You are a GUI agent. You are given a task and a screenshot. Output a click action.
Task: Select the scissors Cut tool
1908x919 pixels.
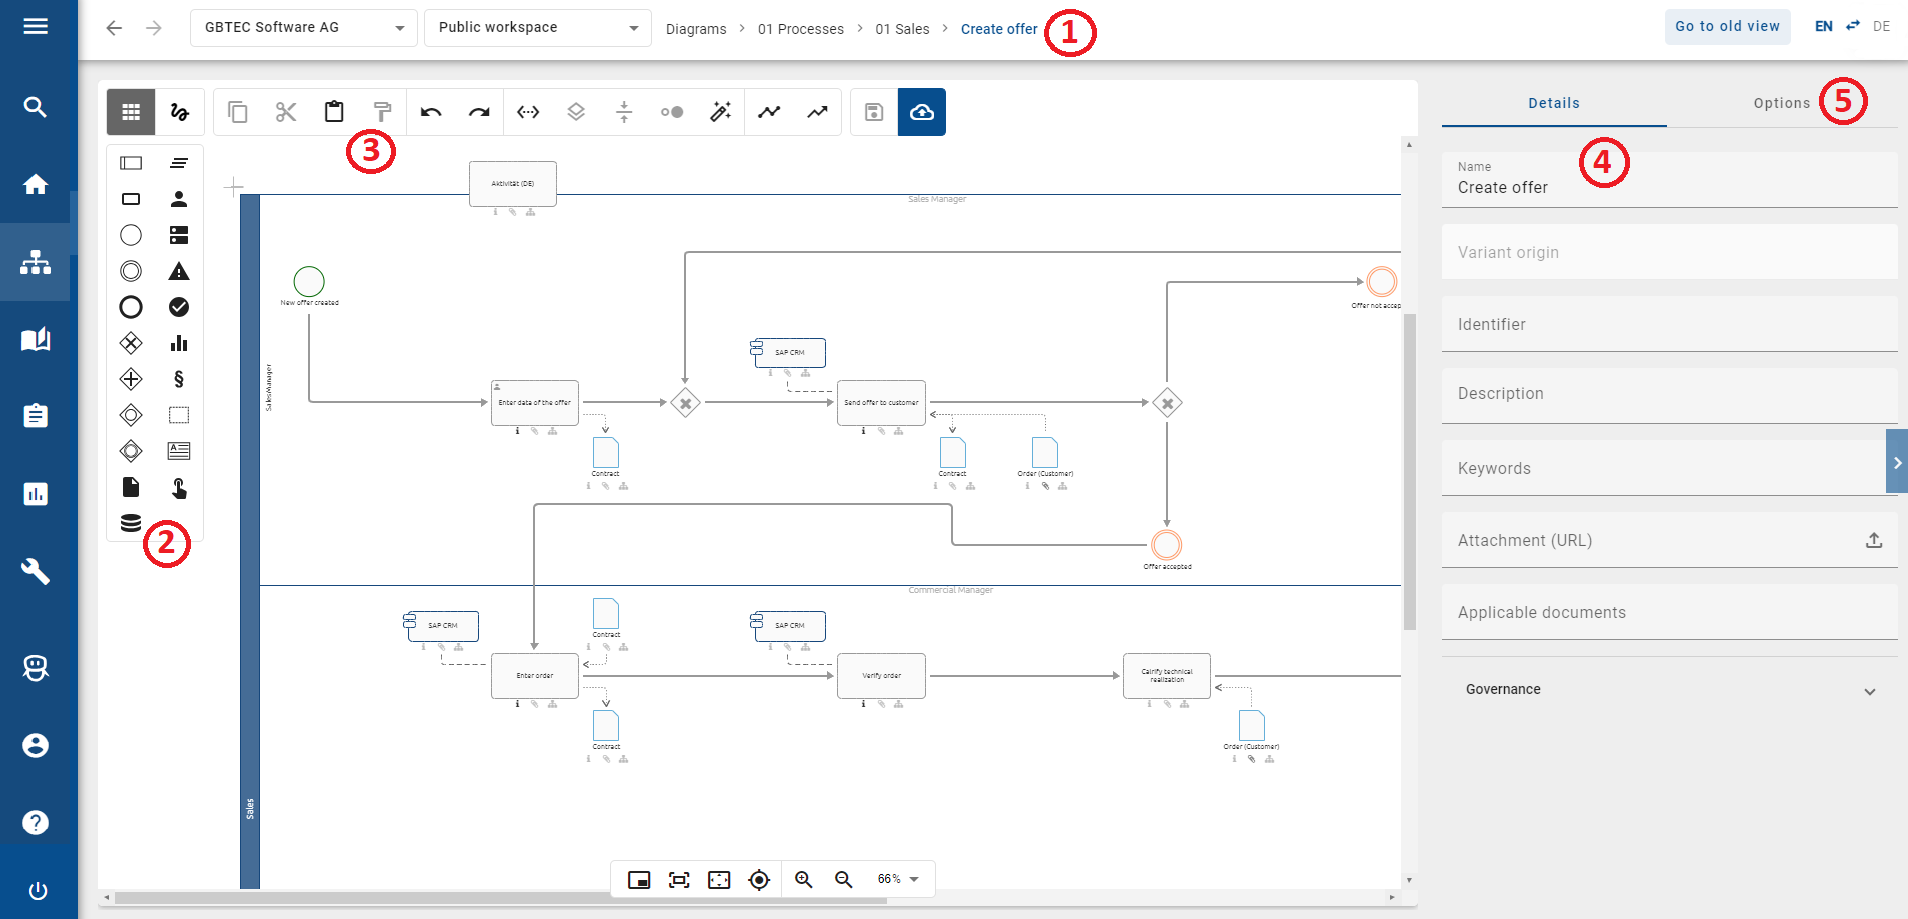pos(286,111)
